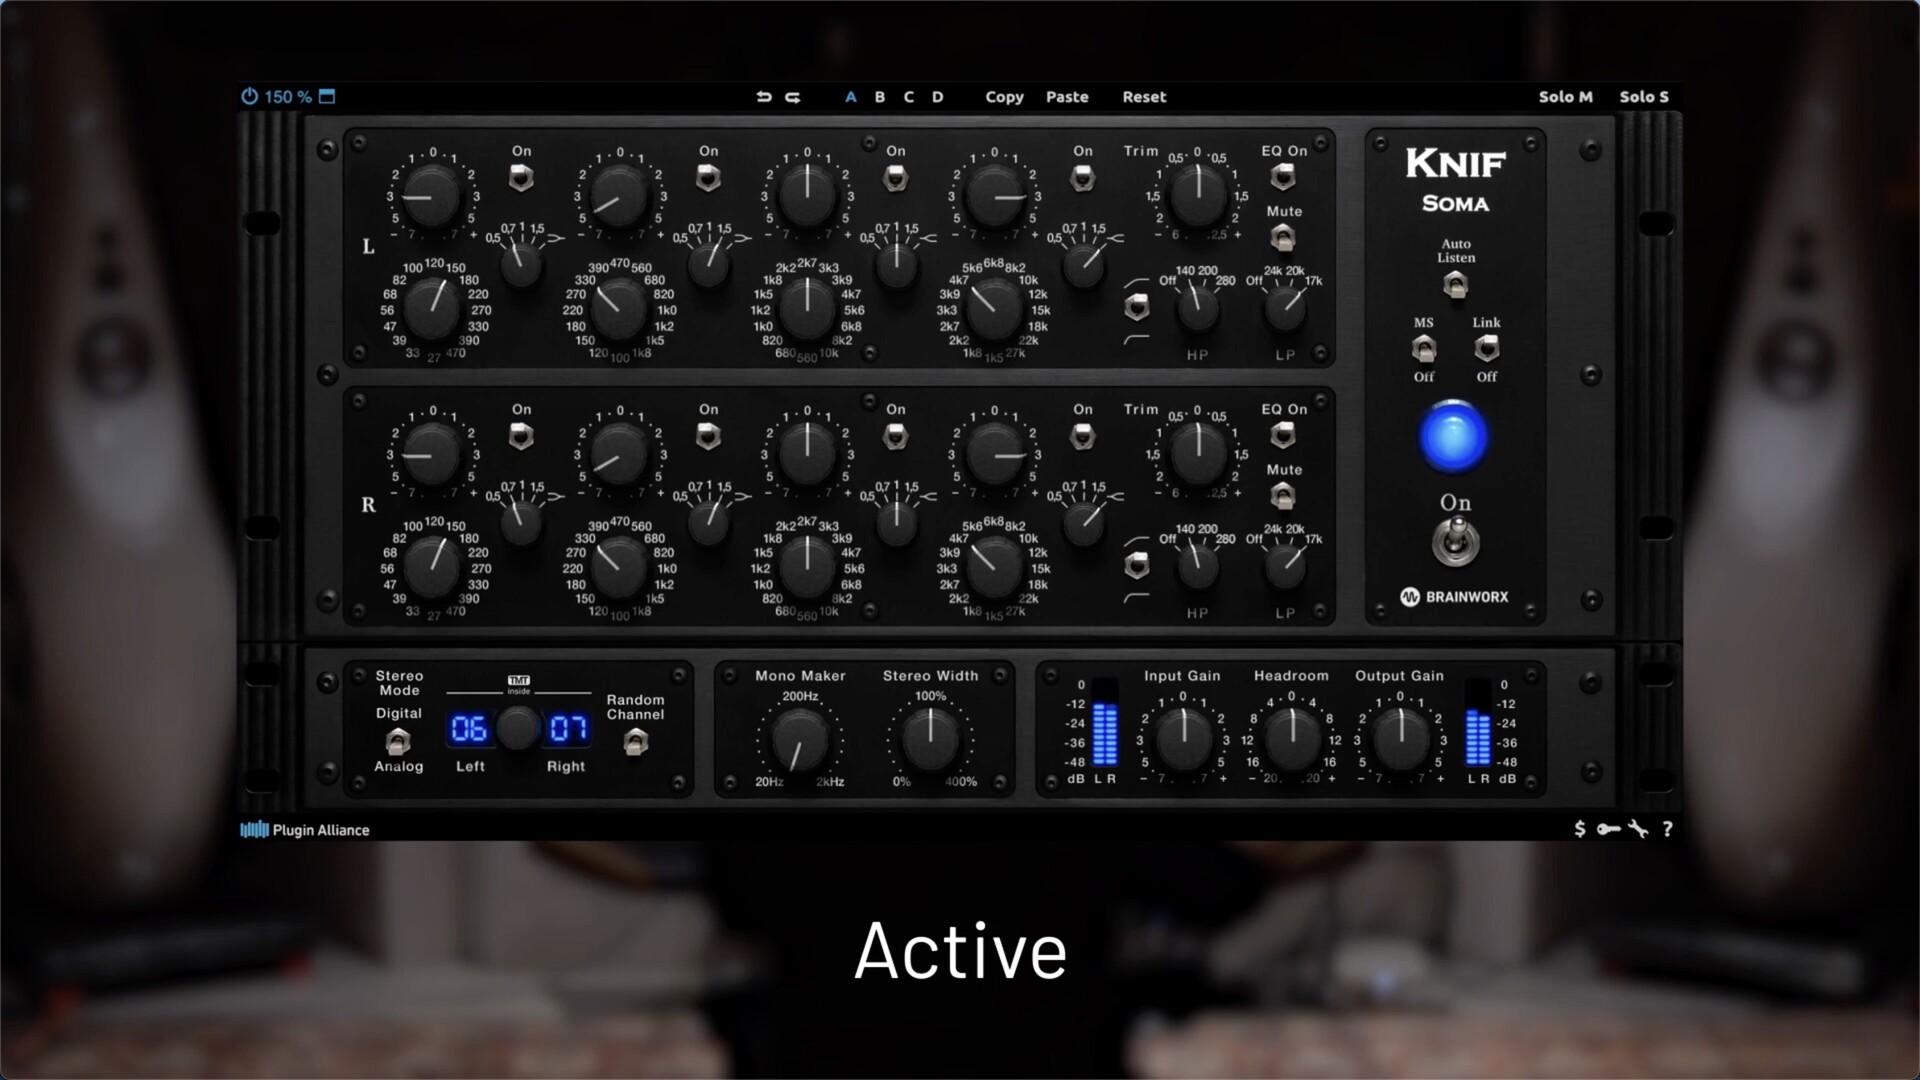
Task: Toggle R channel band 3 On switch
Action: (895, 436)
